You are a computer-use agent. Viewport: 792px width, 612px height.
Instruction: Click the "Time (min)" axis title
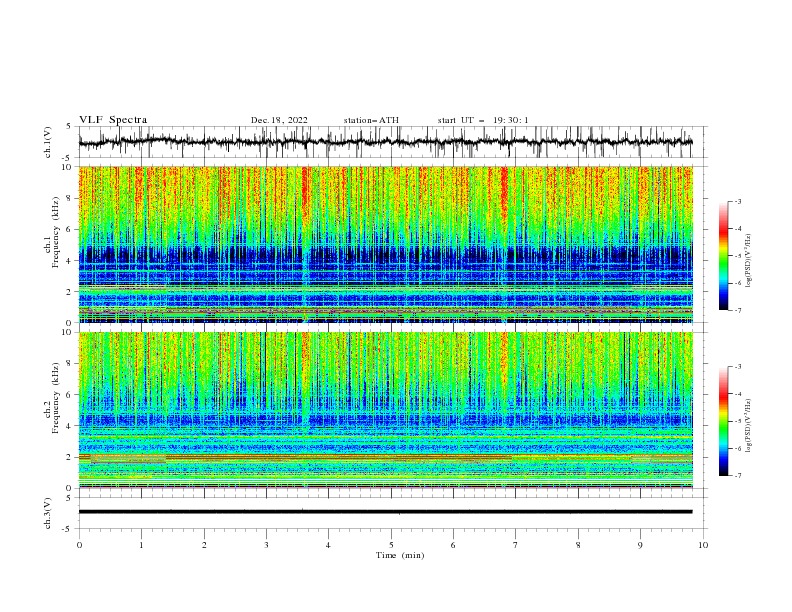(400, 555)
